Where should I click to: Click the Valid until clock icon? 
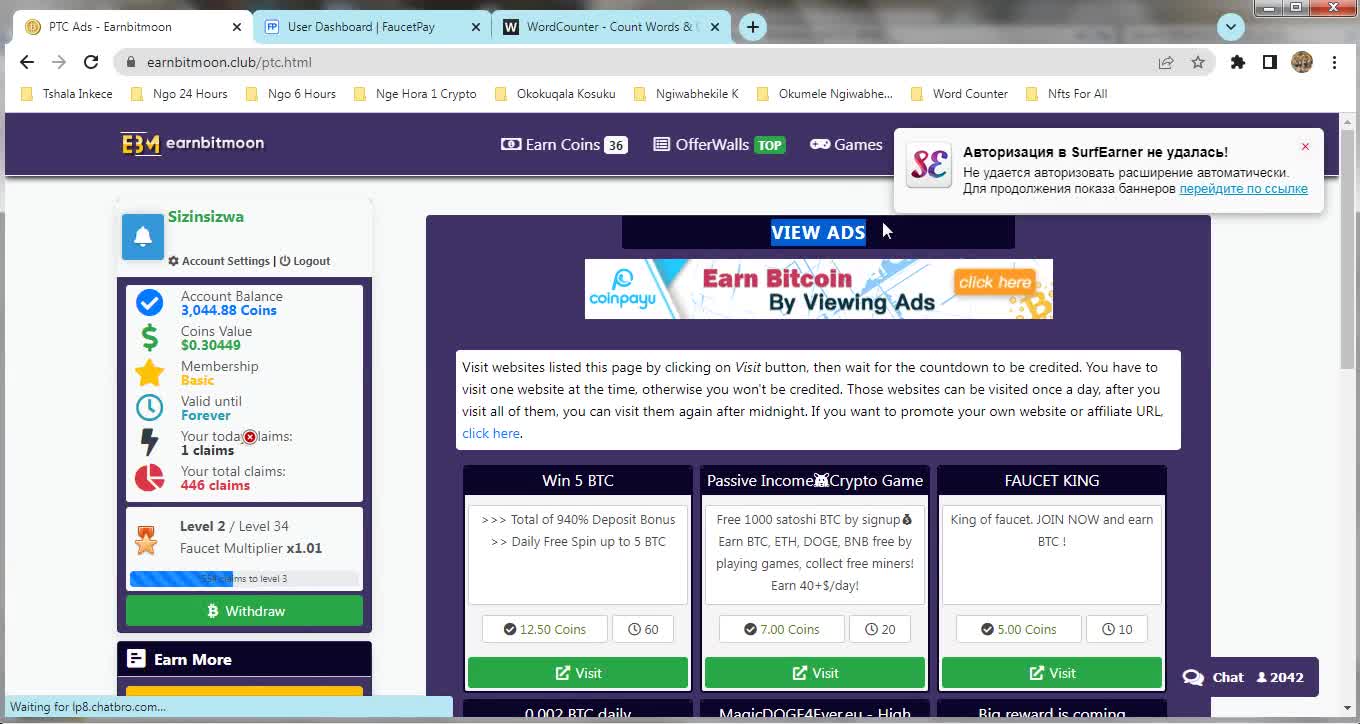point(149,408)
